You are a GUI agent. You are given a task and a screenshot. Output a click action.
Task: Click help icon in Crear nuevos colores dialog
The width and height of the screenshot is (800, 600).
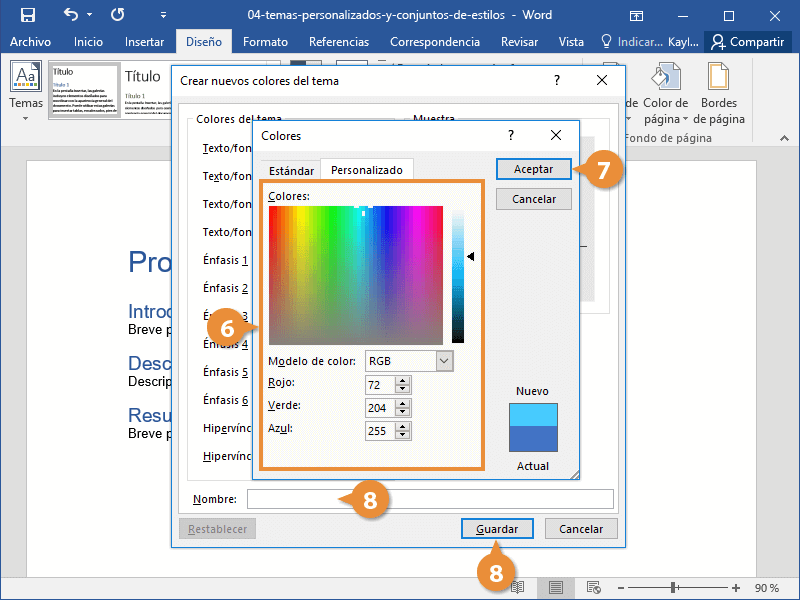tap(557, 80)
